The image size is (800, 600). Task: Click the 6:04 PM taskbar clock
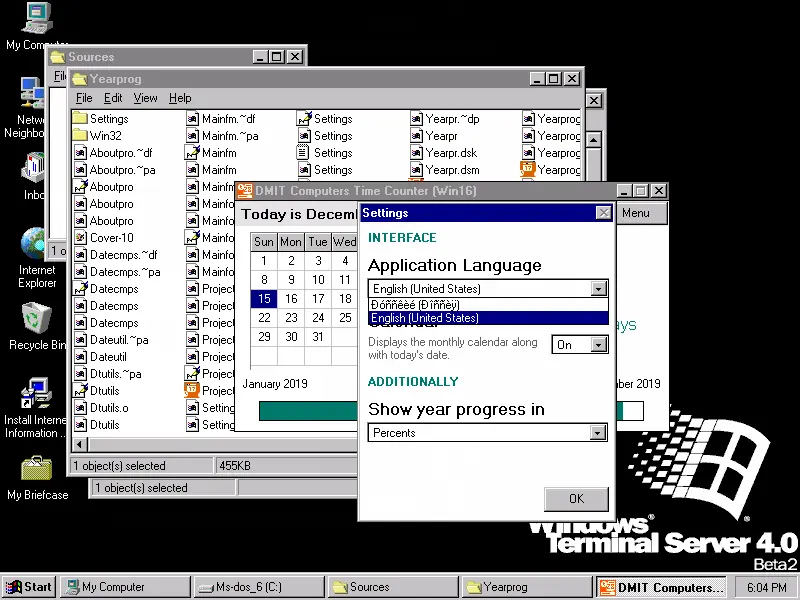(x=766, y=587)
